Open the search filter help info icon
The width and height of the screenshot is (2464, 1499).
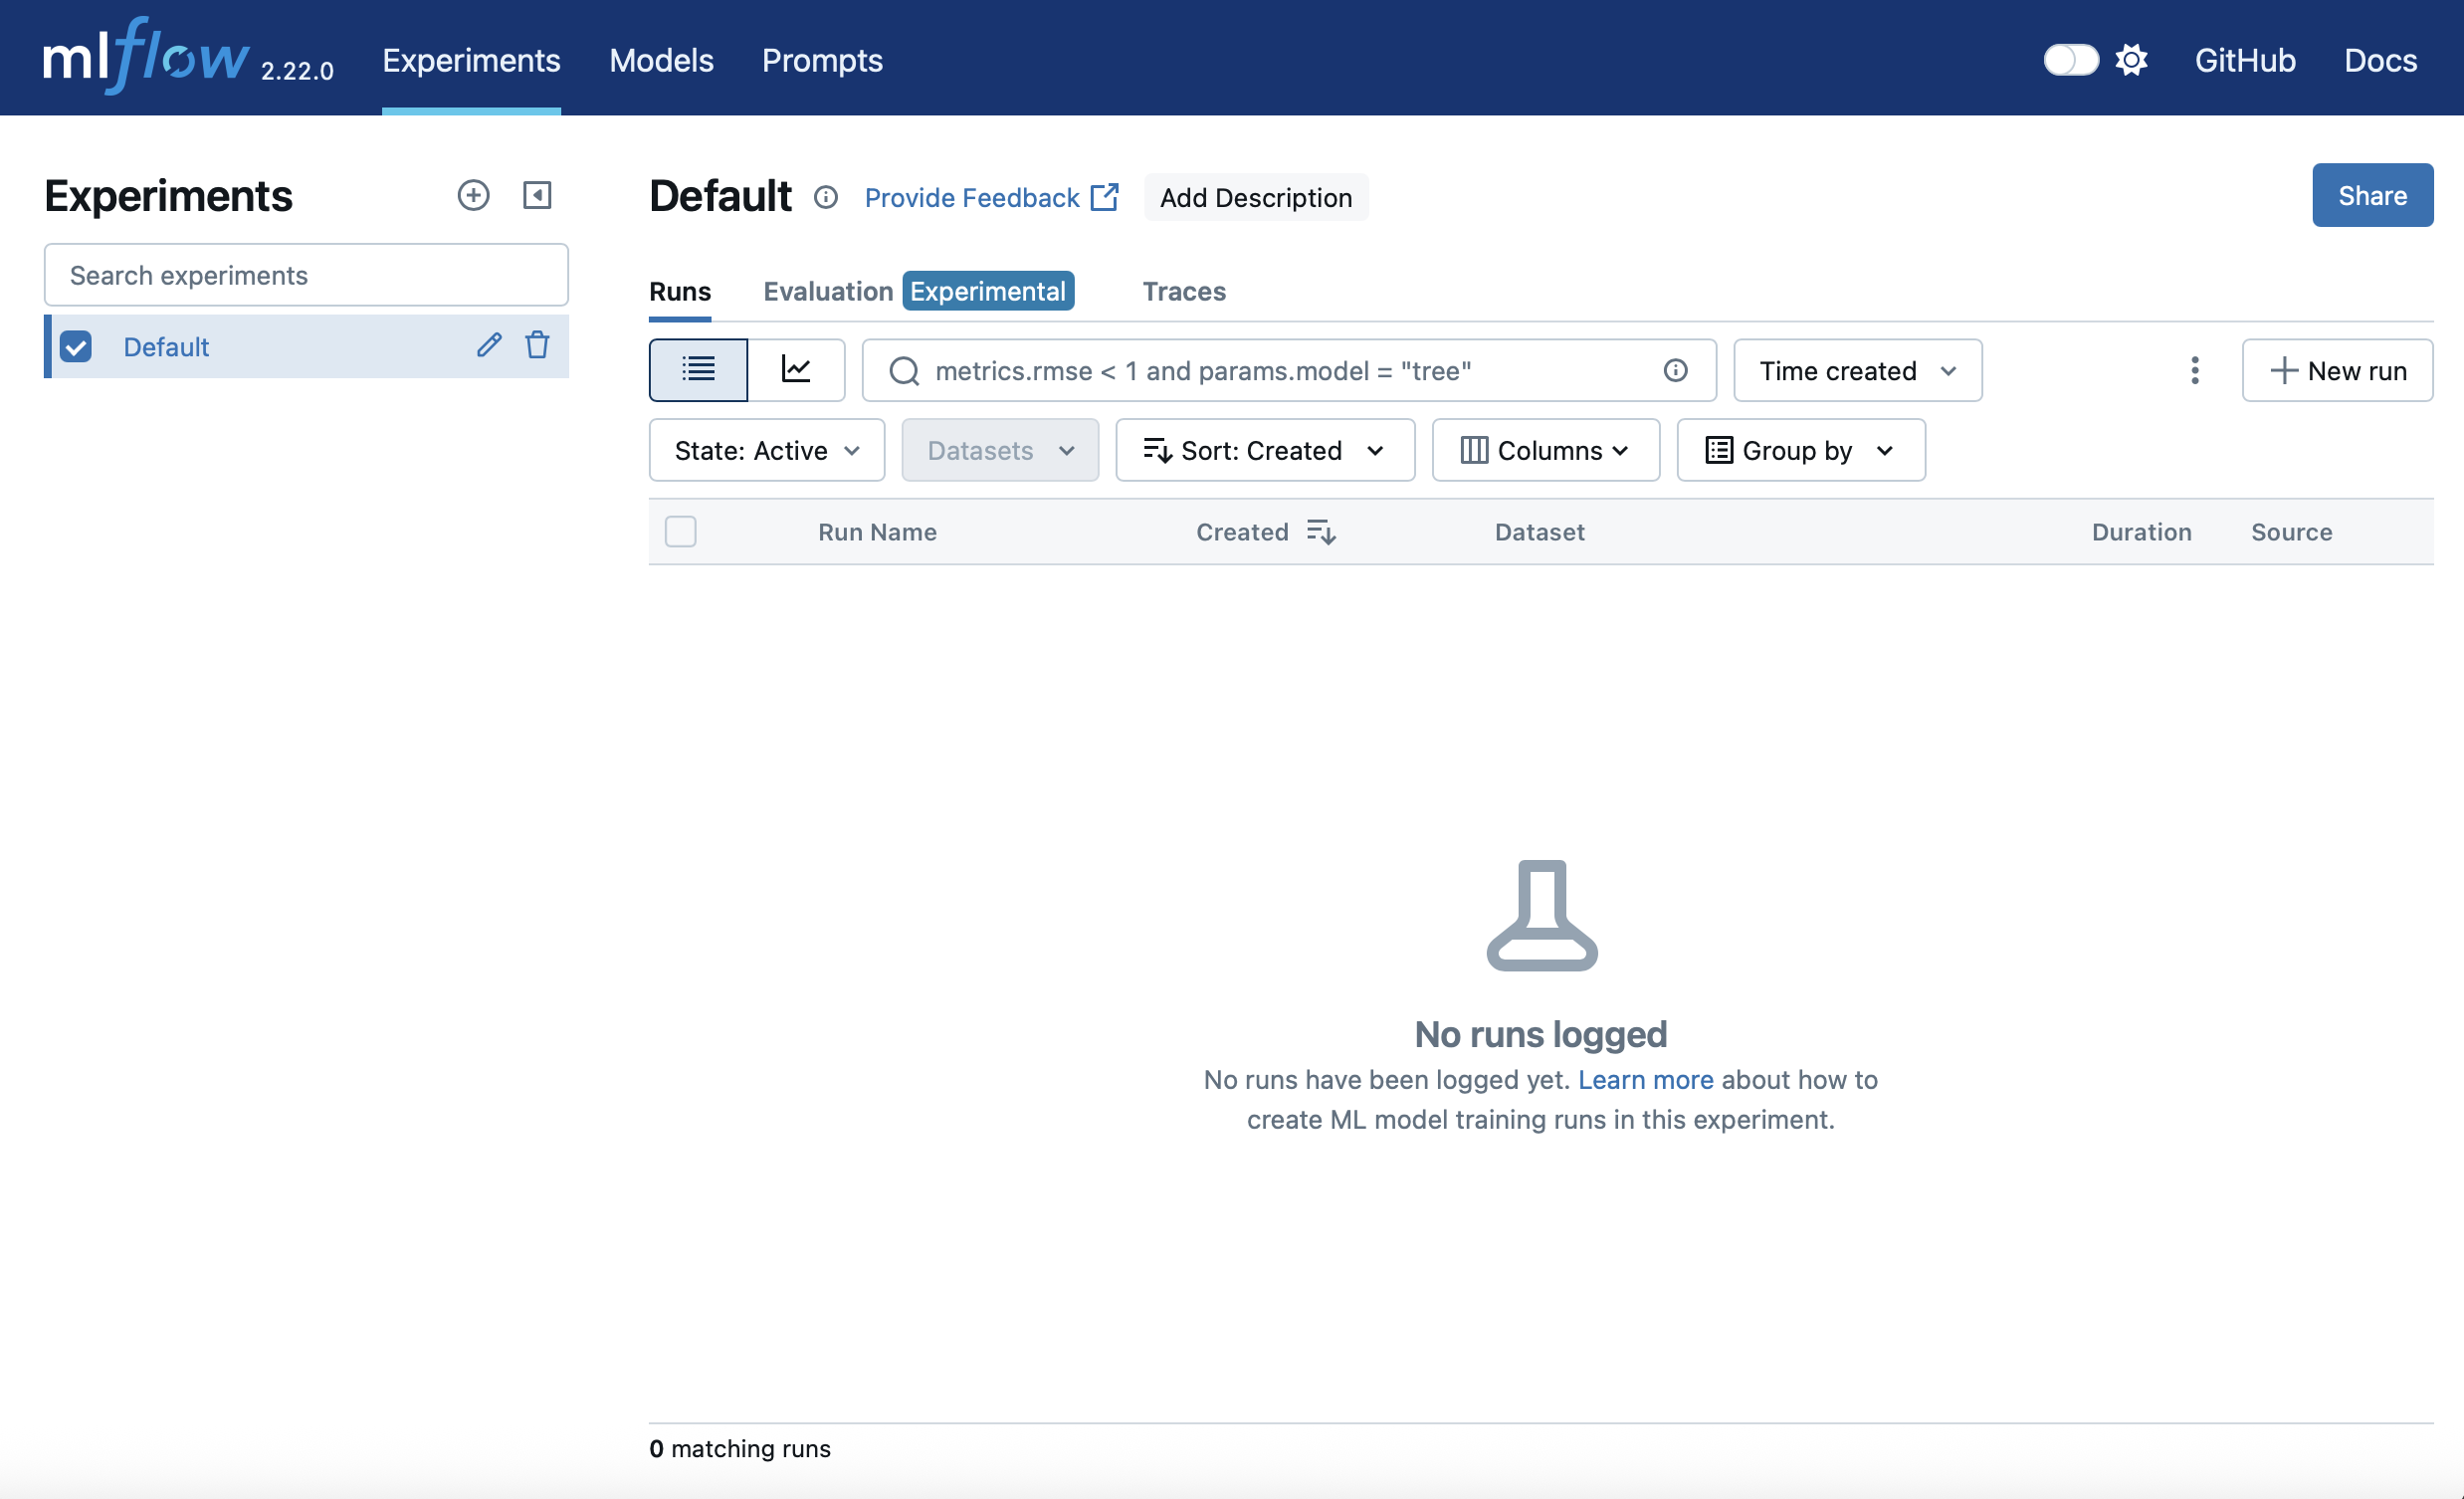pyautogui.click(x=1675, y=370)
